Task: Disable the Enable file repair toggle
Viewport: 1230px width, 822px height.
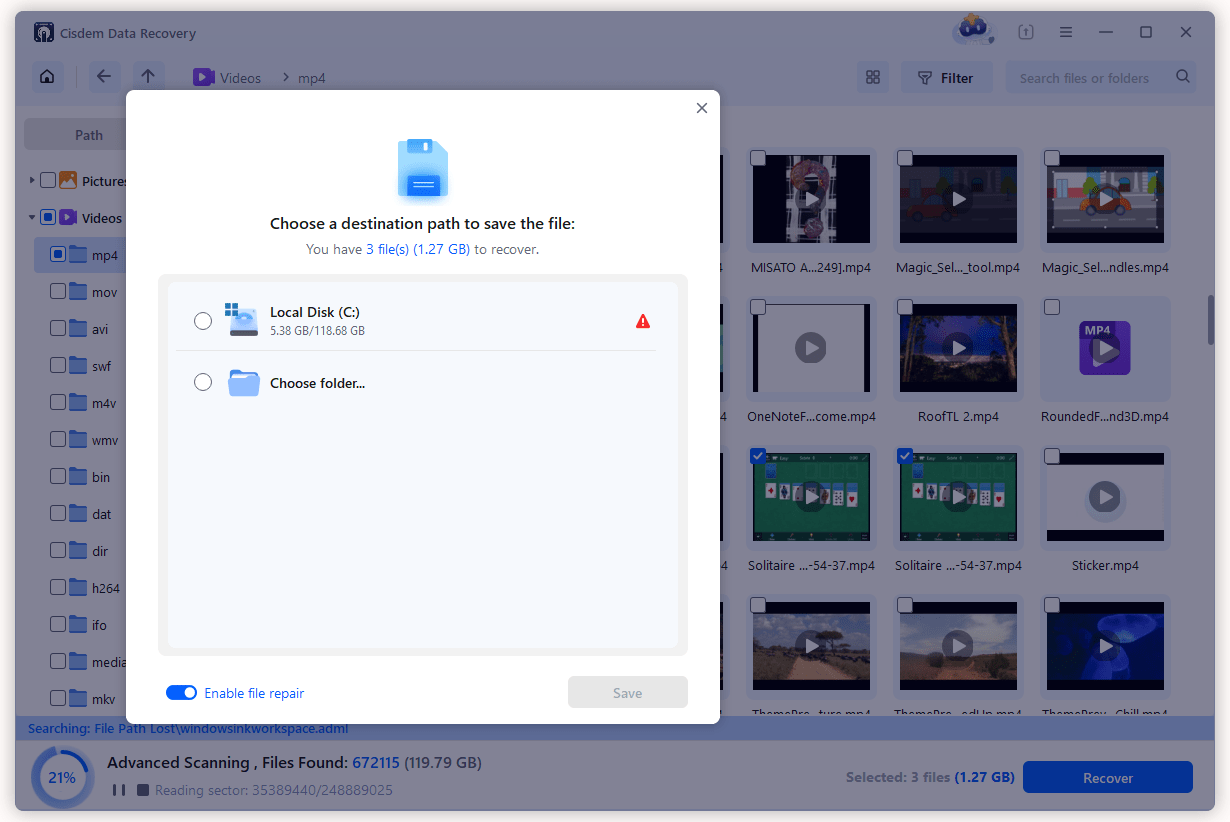Action: 182,693
